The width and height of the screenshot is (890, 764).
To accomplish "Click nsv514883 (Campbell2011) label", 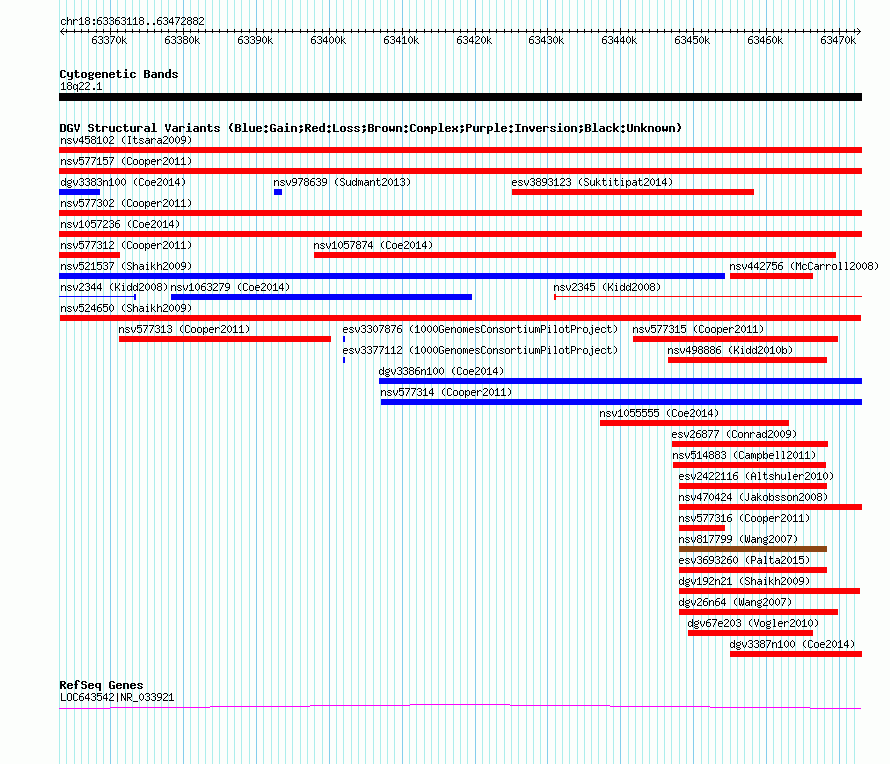I will click(744, 455).
